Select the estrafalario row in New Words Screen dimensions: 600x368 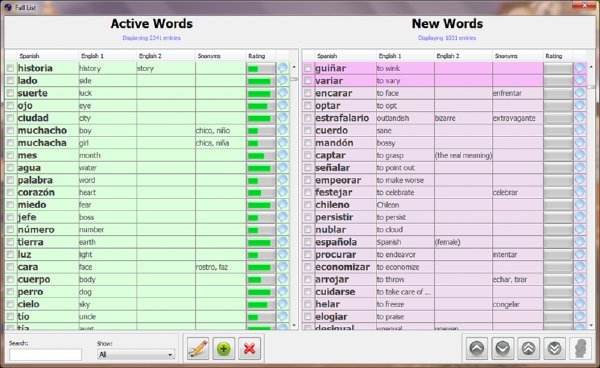(444, 118)
